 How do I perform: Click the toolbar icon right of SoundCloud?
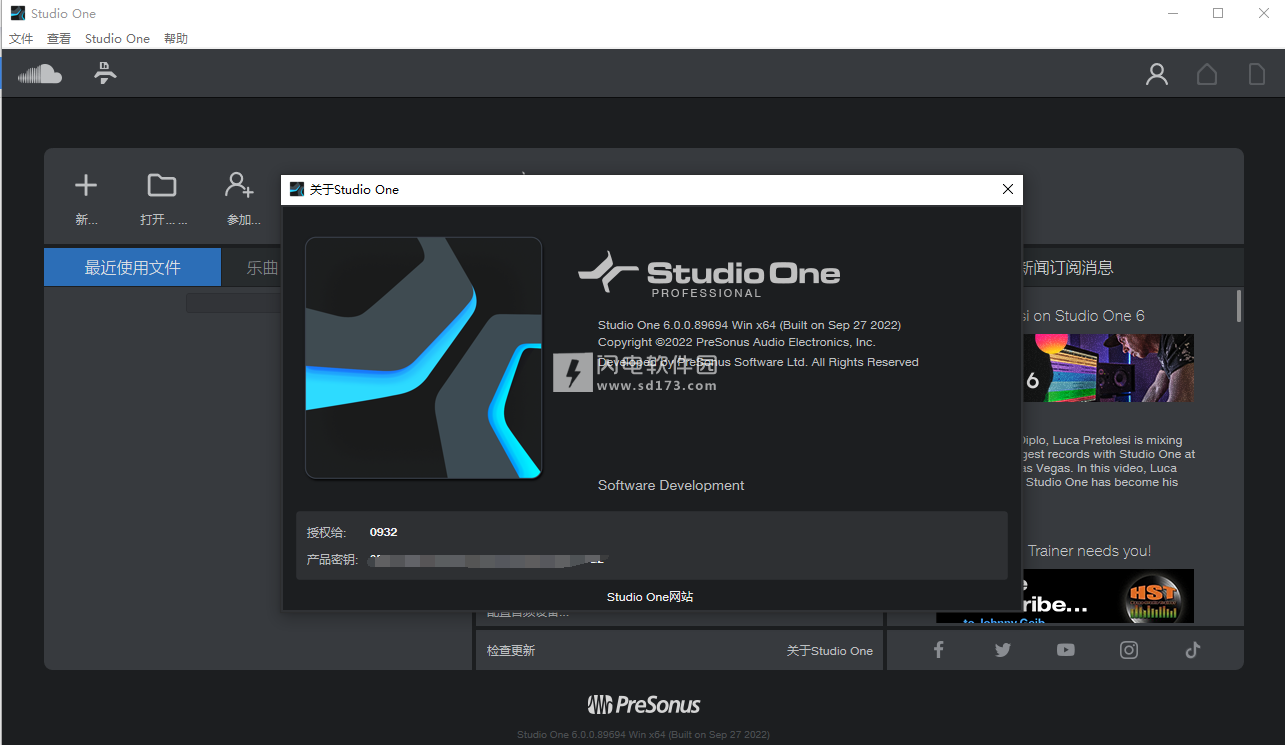(x=105, y=73)
